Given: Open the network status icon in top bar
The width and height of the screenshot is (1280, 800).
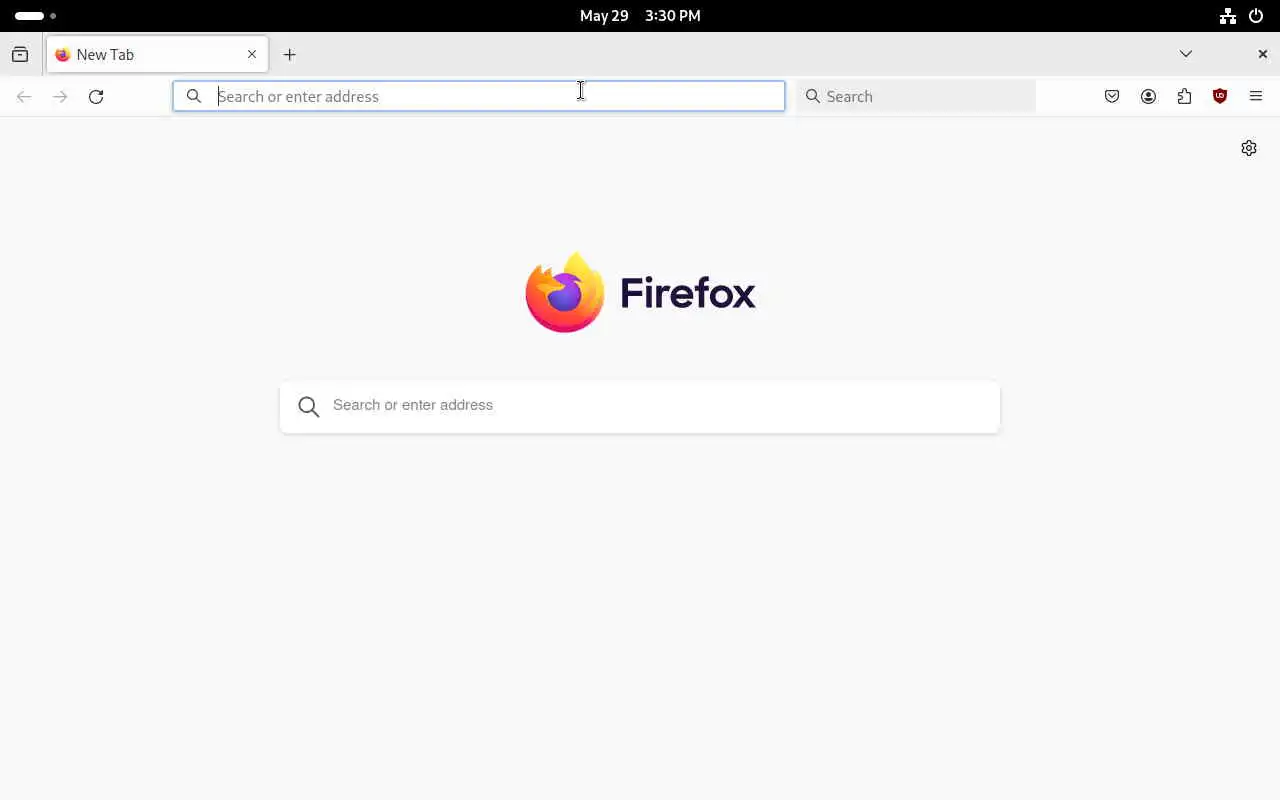Looking at the screenshot, I should coord(1228,16).
